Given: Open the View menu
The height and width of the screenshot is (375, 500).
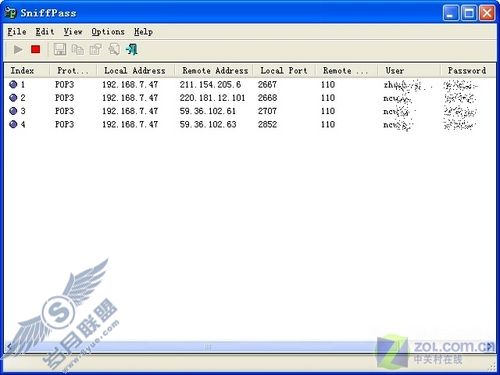Looking at the screenshot, I should (73, 32).
